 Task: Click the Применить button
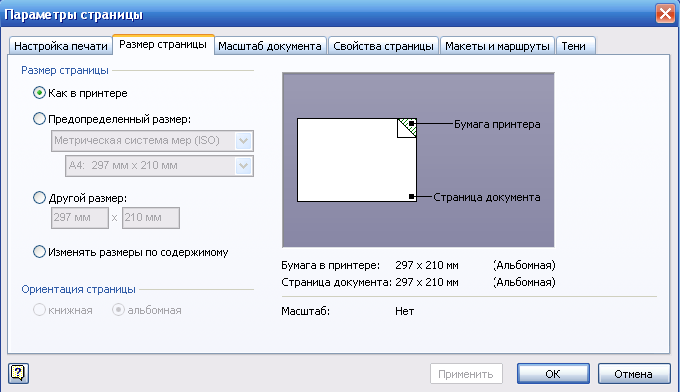(x=466, y=374)
